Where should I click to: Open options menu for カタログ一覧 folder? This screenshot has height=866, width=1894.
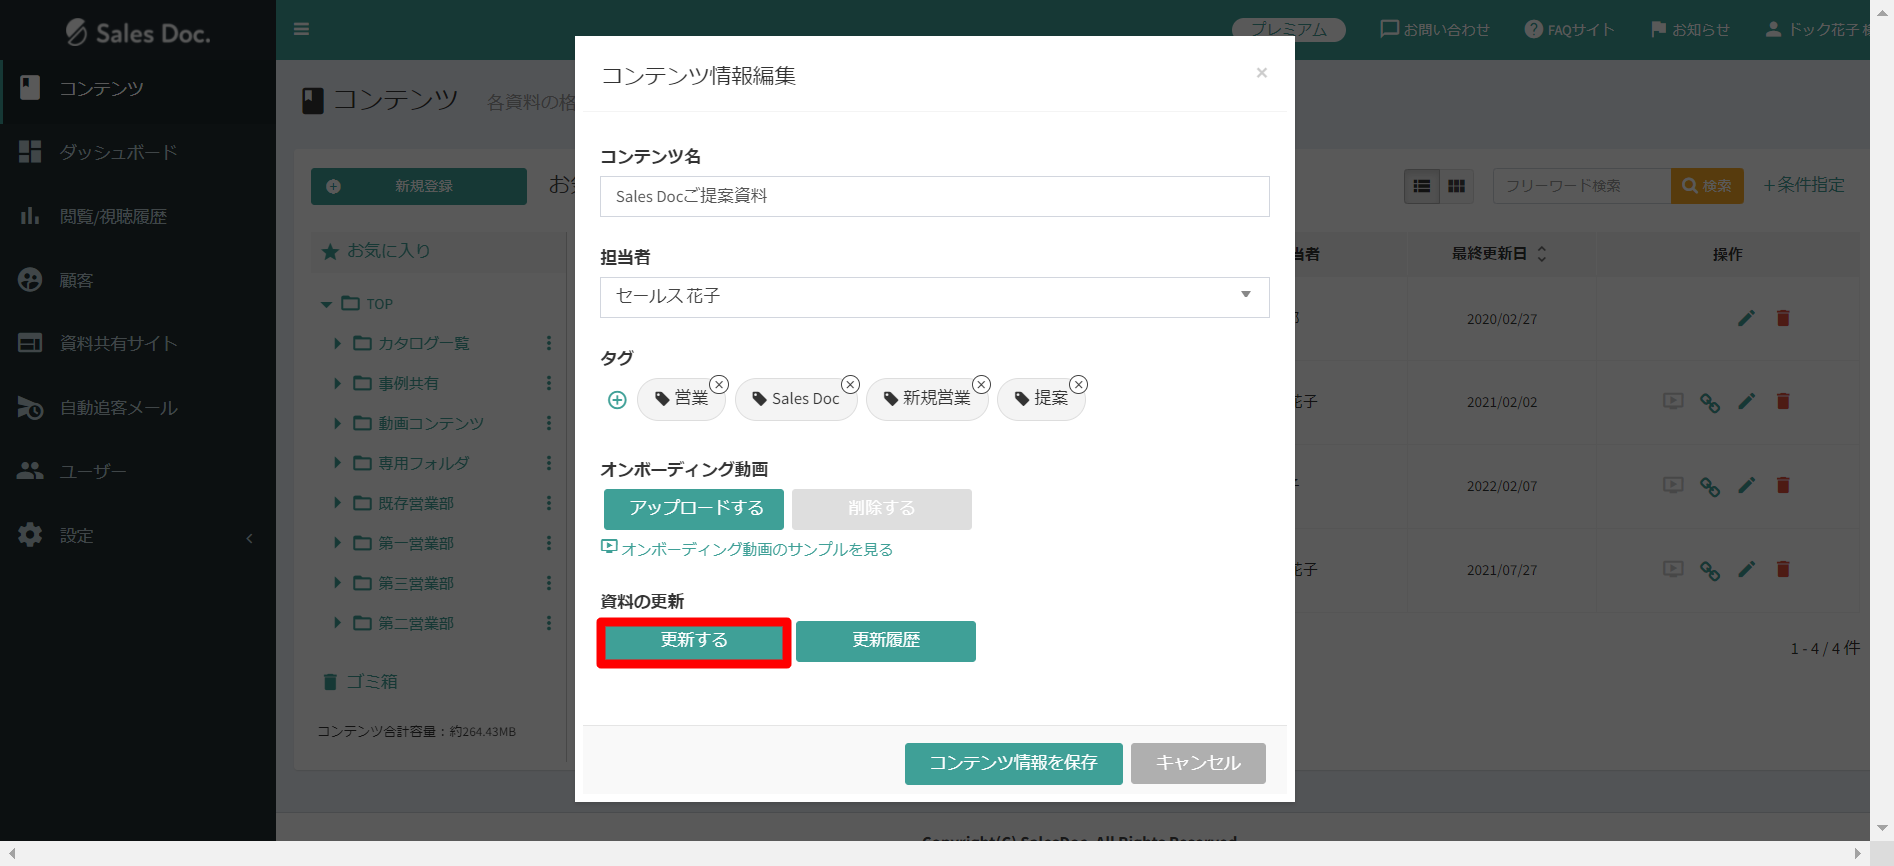click(x=548, y=343)
